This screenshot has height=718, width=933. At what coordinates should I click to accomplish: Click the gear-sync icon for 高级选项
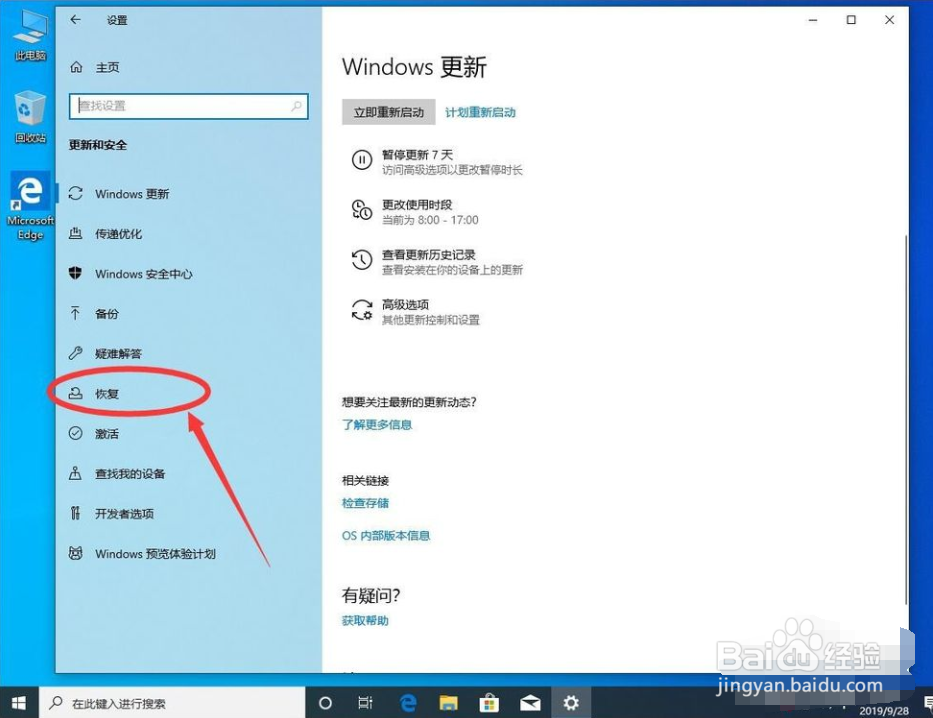coord(362,310)
